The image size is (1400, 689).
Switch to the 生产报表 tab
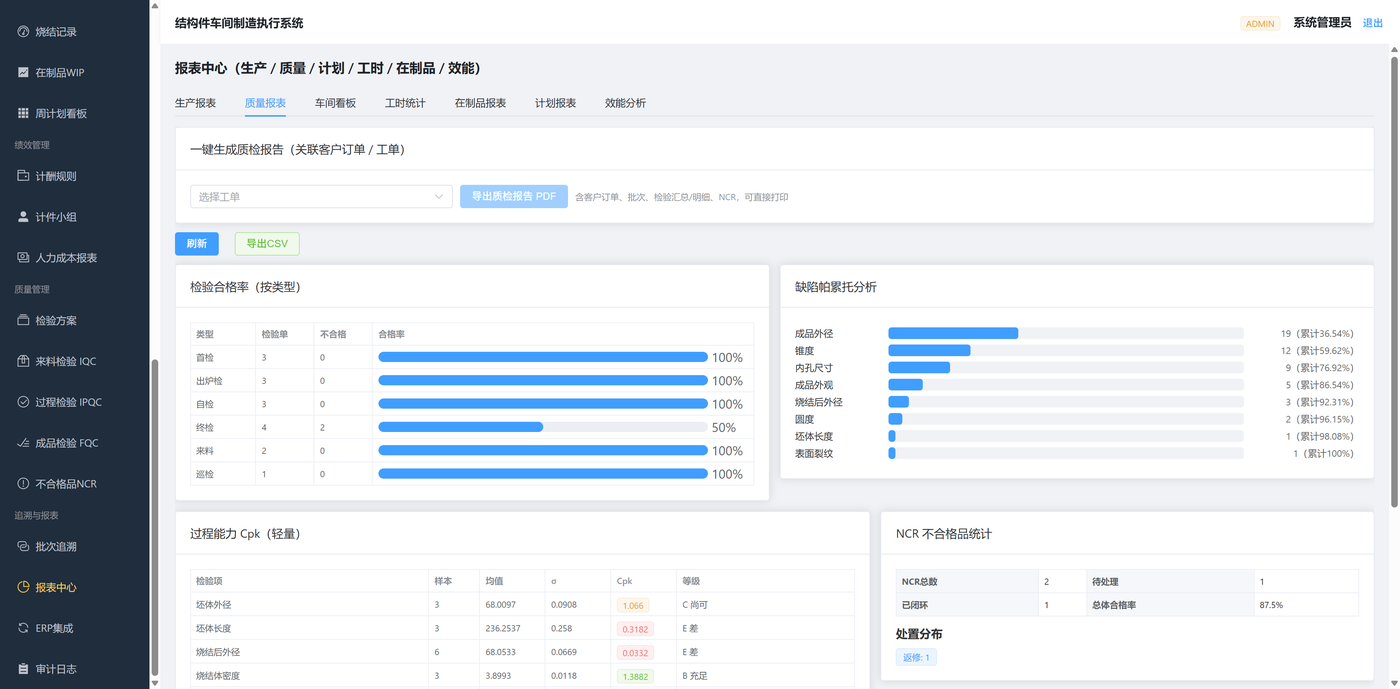pyautogui.click(x=195, y=103)
